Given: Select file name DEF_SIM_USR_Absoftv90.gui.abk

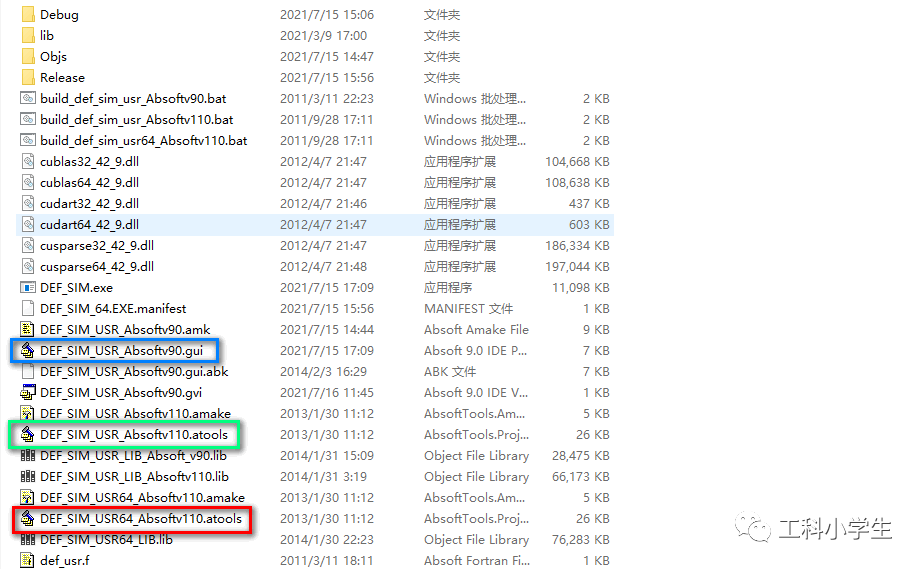Looking at the screenshot, I should coord(134,372).
